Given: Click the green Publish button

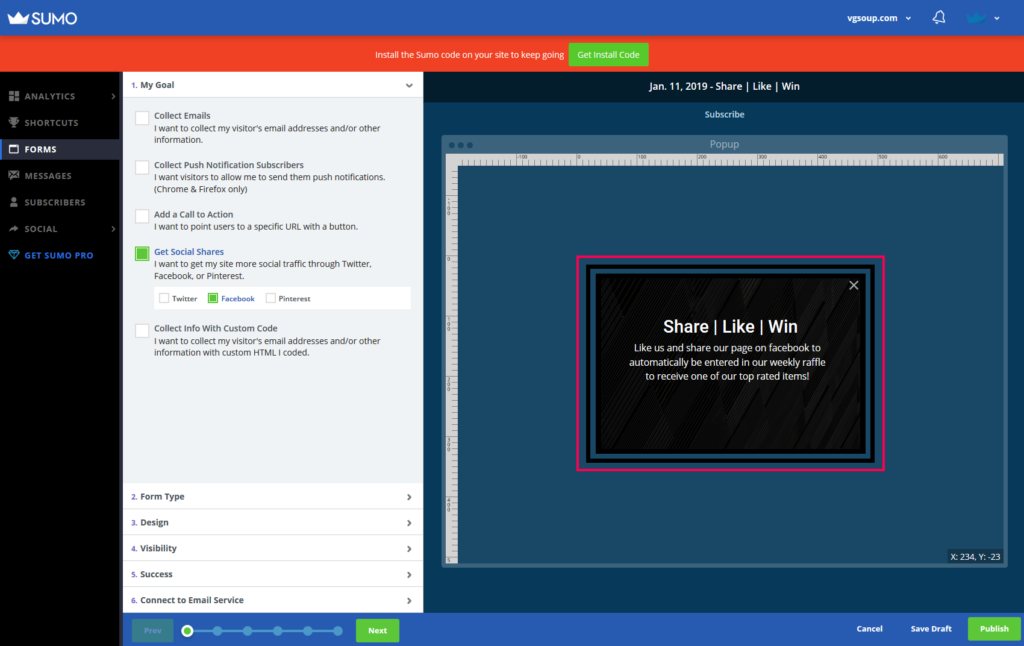Looking at the screenshot, I should pyautogui.click(x=993, y=629).
